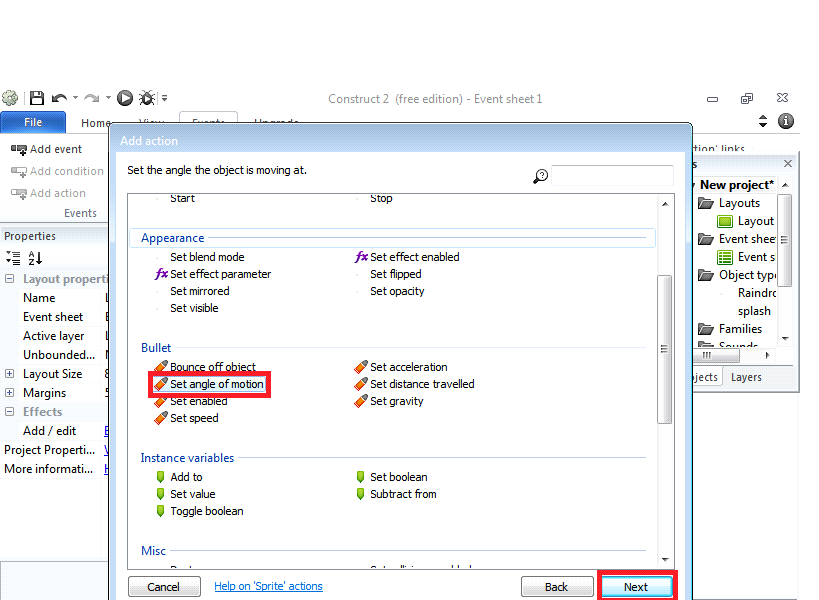Select the Bounce off object bullet action

pyautogui.click(x=205, y=367)
